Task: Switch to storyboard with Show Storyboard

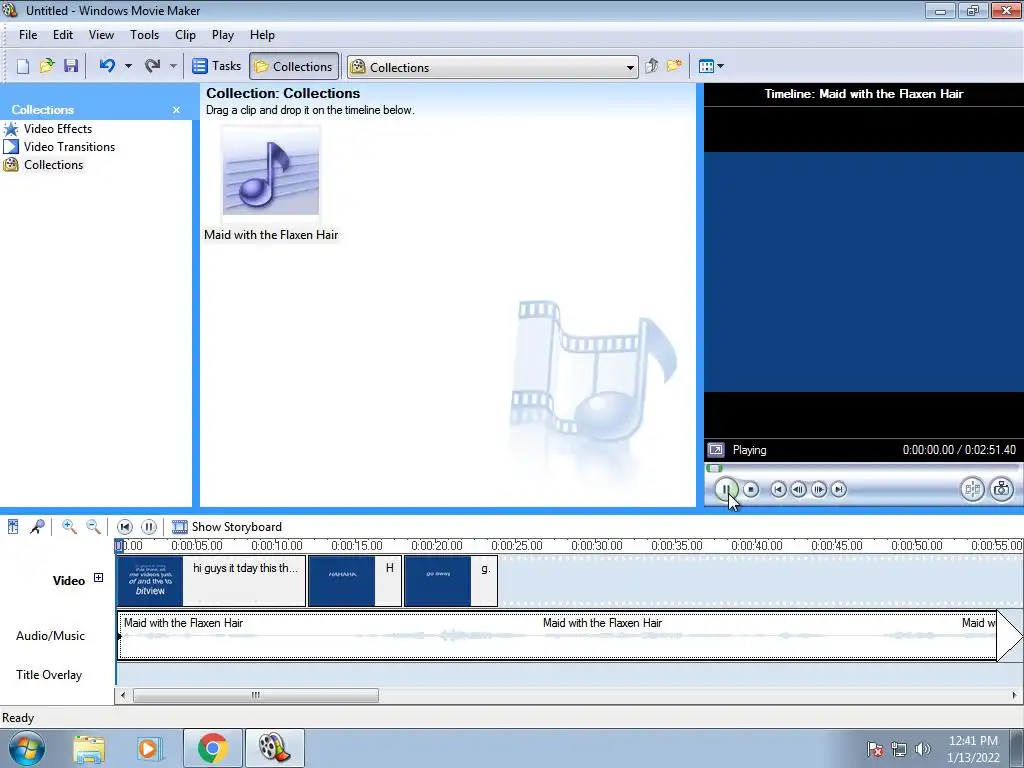Action: click(227, 527)
